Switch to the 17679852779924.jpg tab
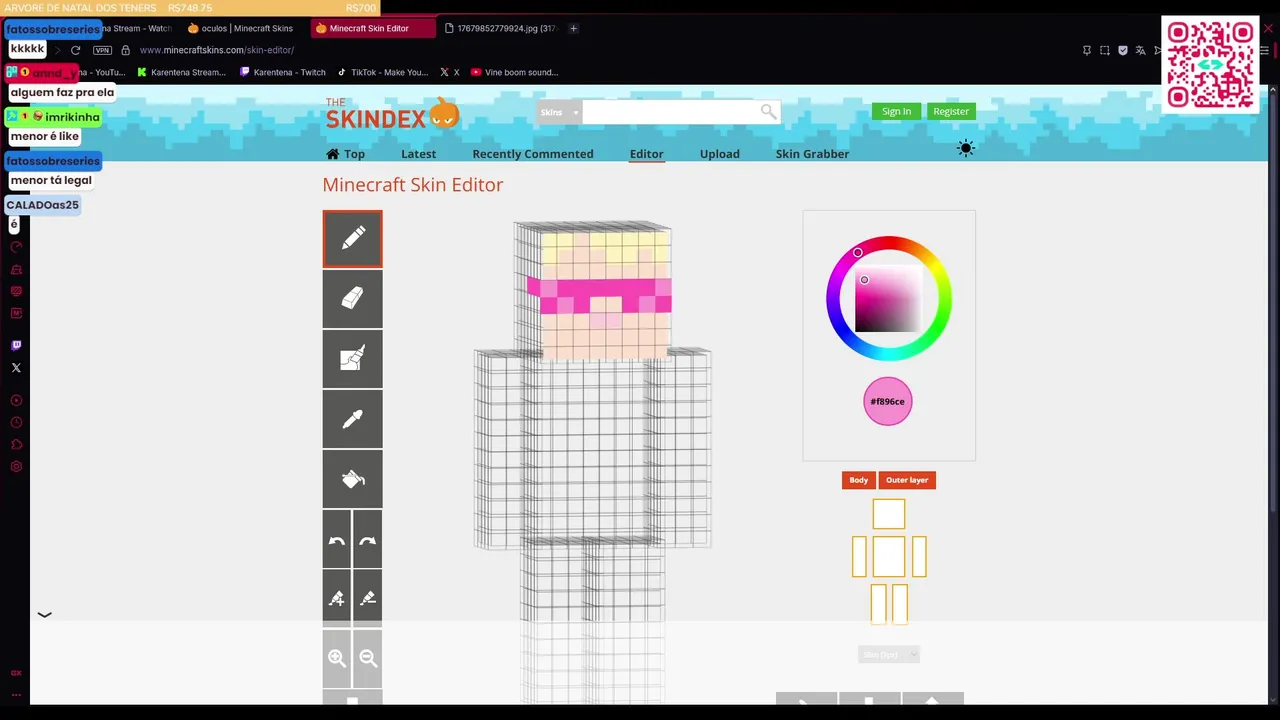 tap(500, 28)
